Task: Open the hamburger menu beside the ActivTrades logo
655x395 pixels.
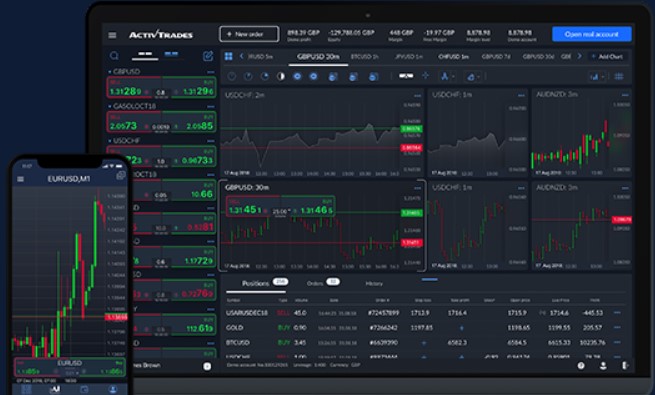Action: [x=112, y=35]
